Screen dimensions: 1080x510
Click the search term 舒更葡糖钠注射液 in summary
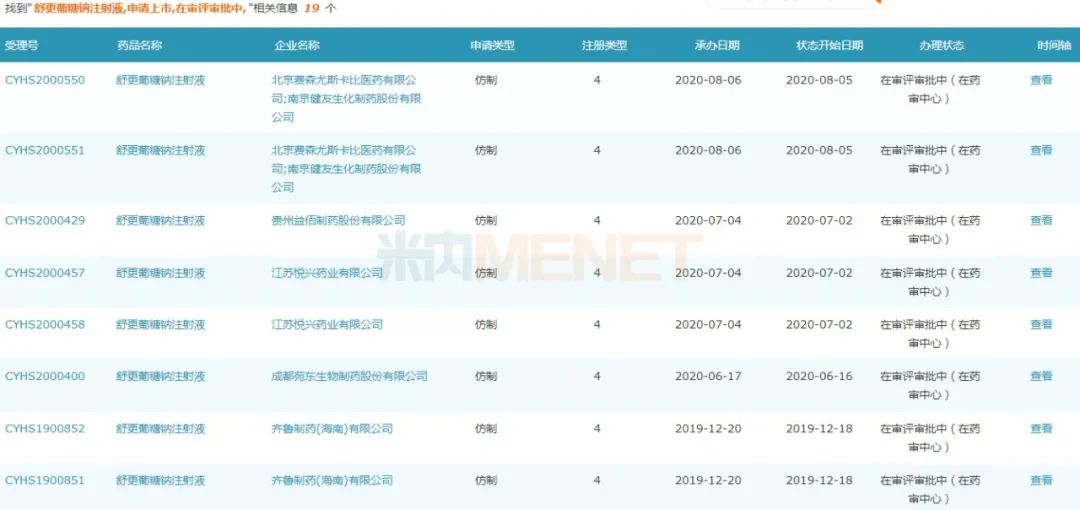79,8
